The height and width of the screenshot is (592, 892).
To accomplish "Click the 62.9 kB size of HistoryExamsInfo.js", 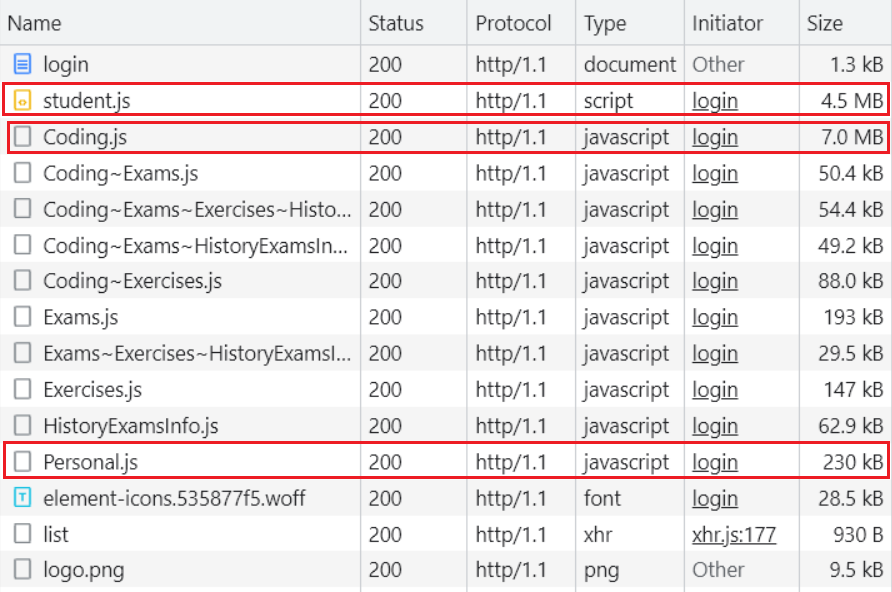I will pyautogui.click(x=850, y=426).
